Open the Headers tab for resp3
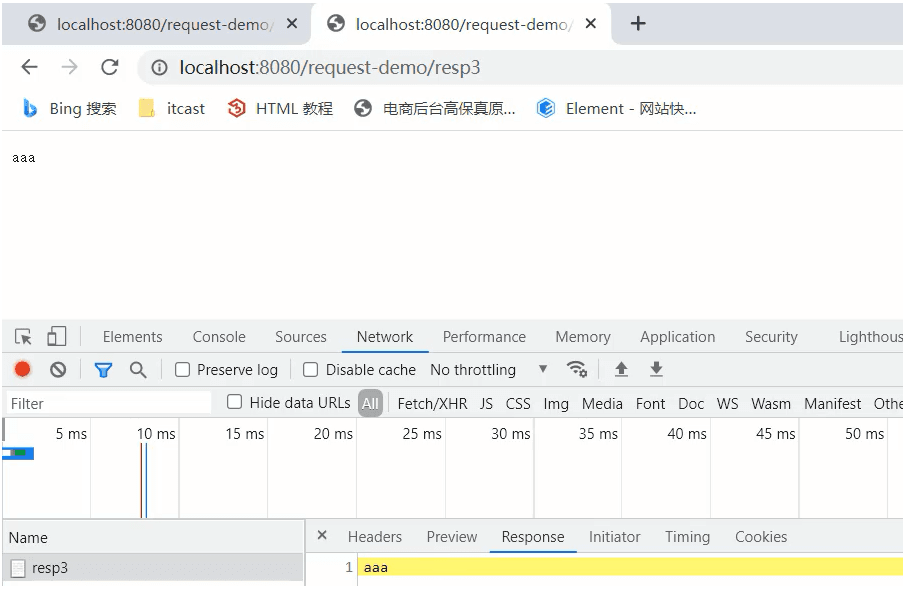Viewport: 904px width, 603px height. [x=374, y=537]
